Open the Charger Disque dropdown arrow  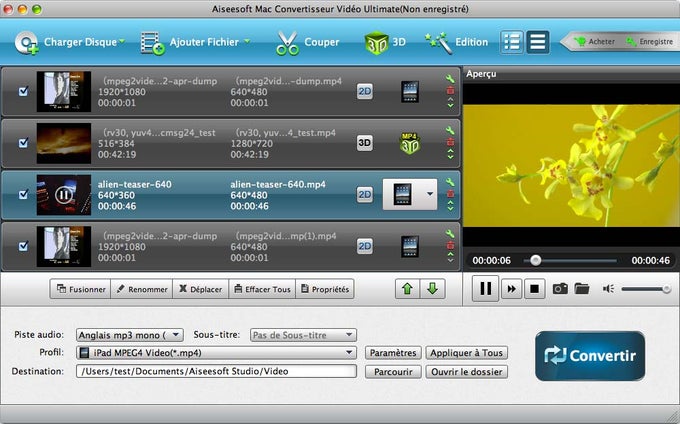tap(122, 41)
